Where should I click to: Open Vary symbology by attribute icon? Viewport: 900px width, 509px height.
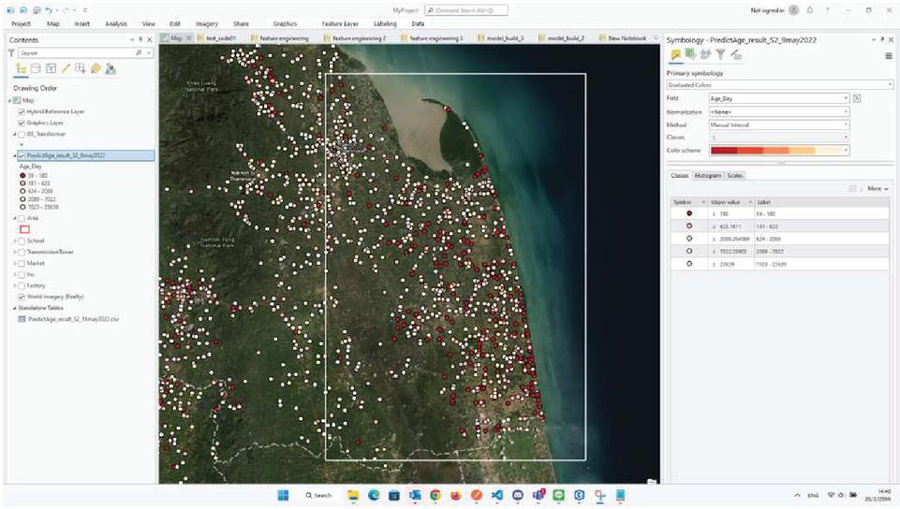(690, 55)
